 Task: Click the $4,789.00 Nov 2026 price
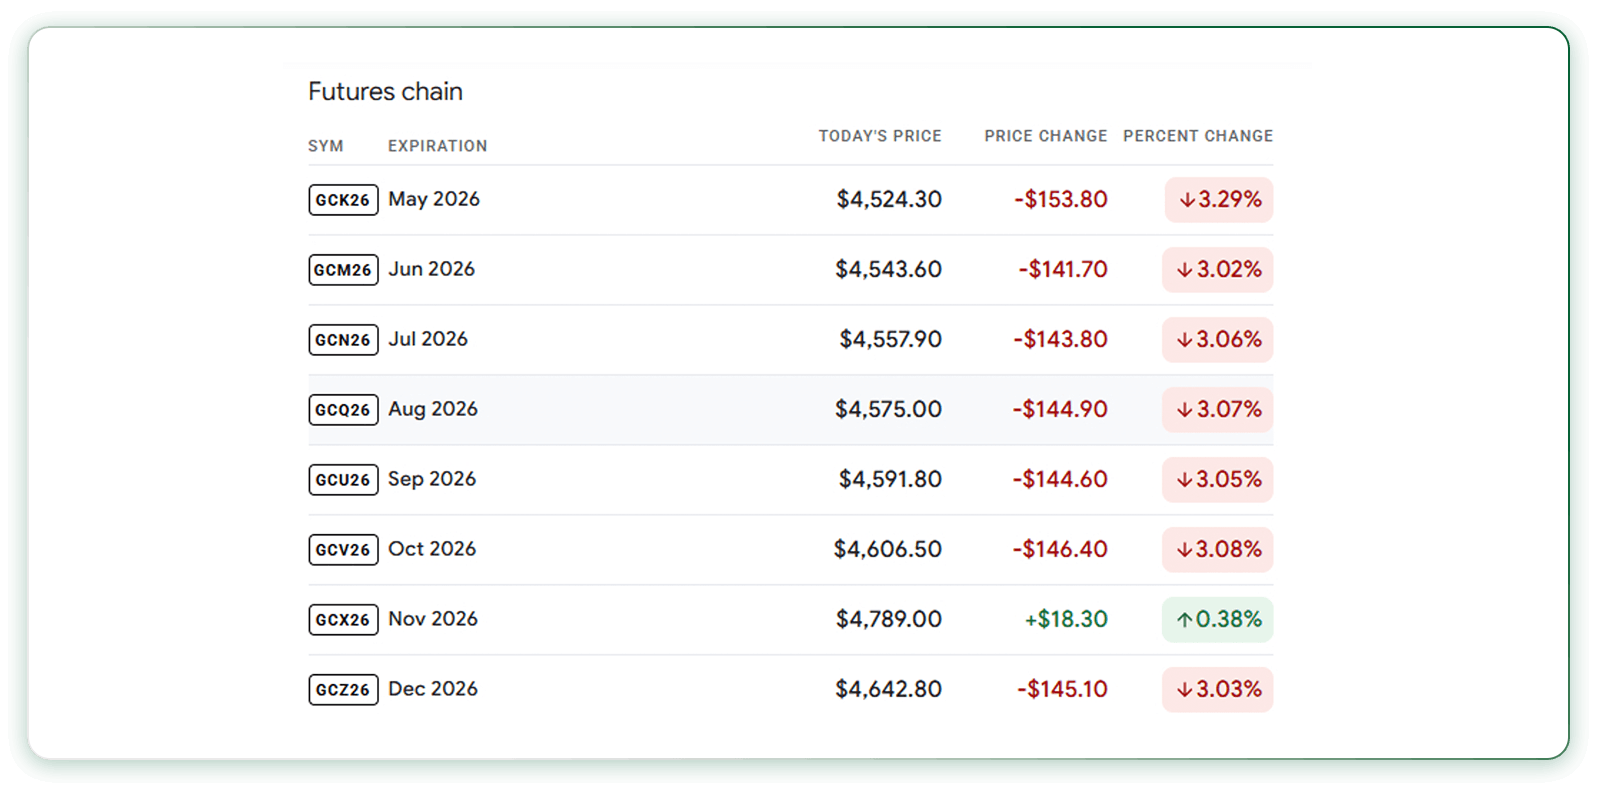[x=889, y=620]
